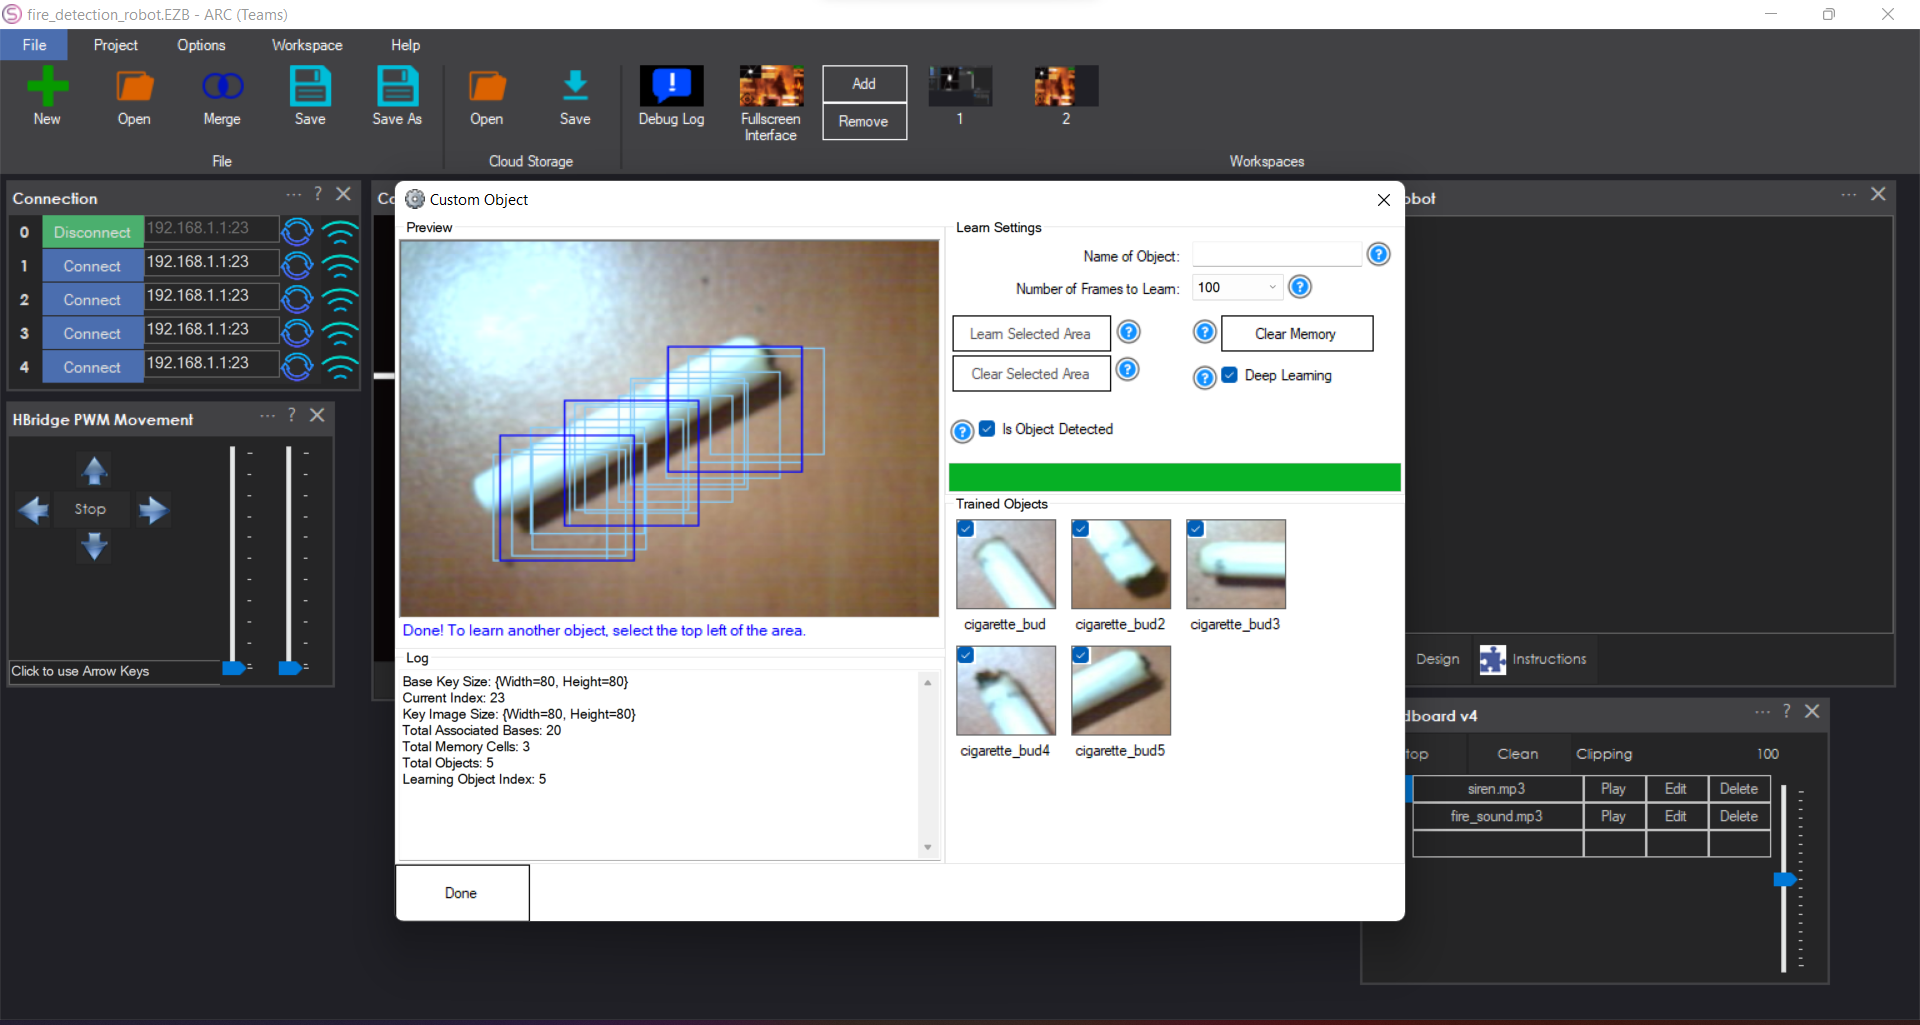This screenshot has width=1920, height=1025.
Task: Open help for Name of Object
Action: [1379, 254]
